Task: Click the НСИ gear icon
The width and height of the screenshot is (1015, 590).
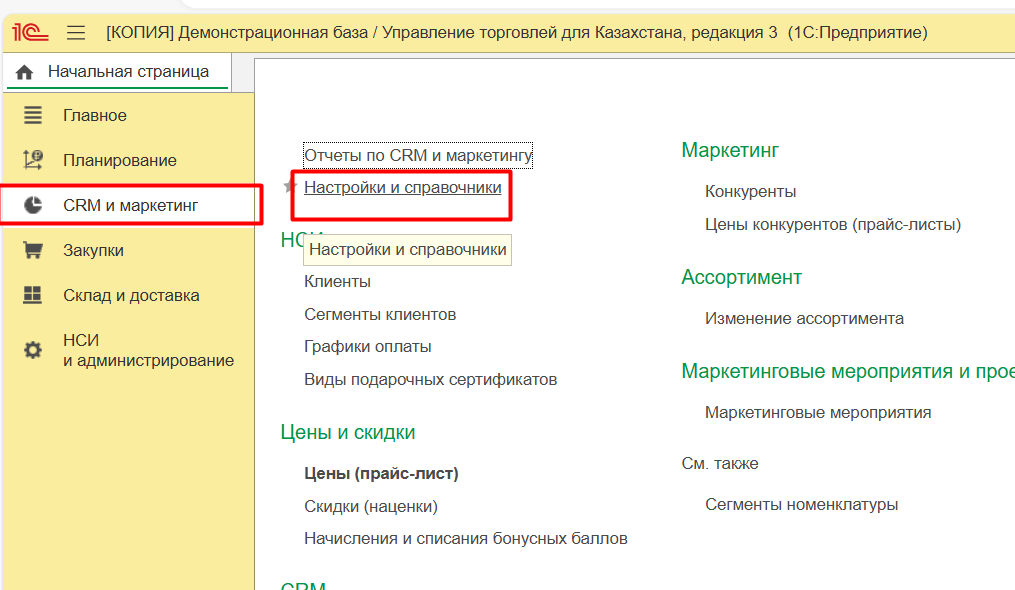Action: (33, 350)
